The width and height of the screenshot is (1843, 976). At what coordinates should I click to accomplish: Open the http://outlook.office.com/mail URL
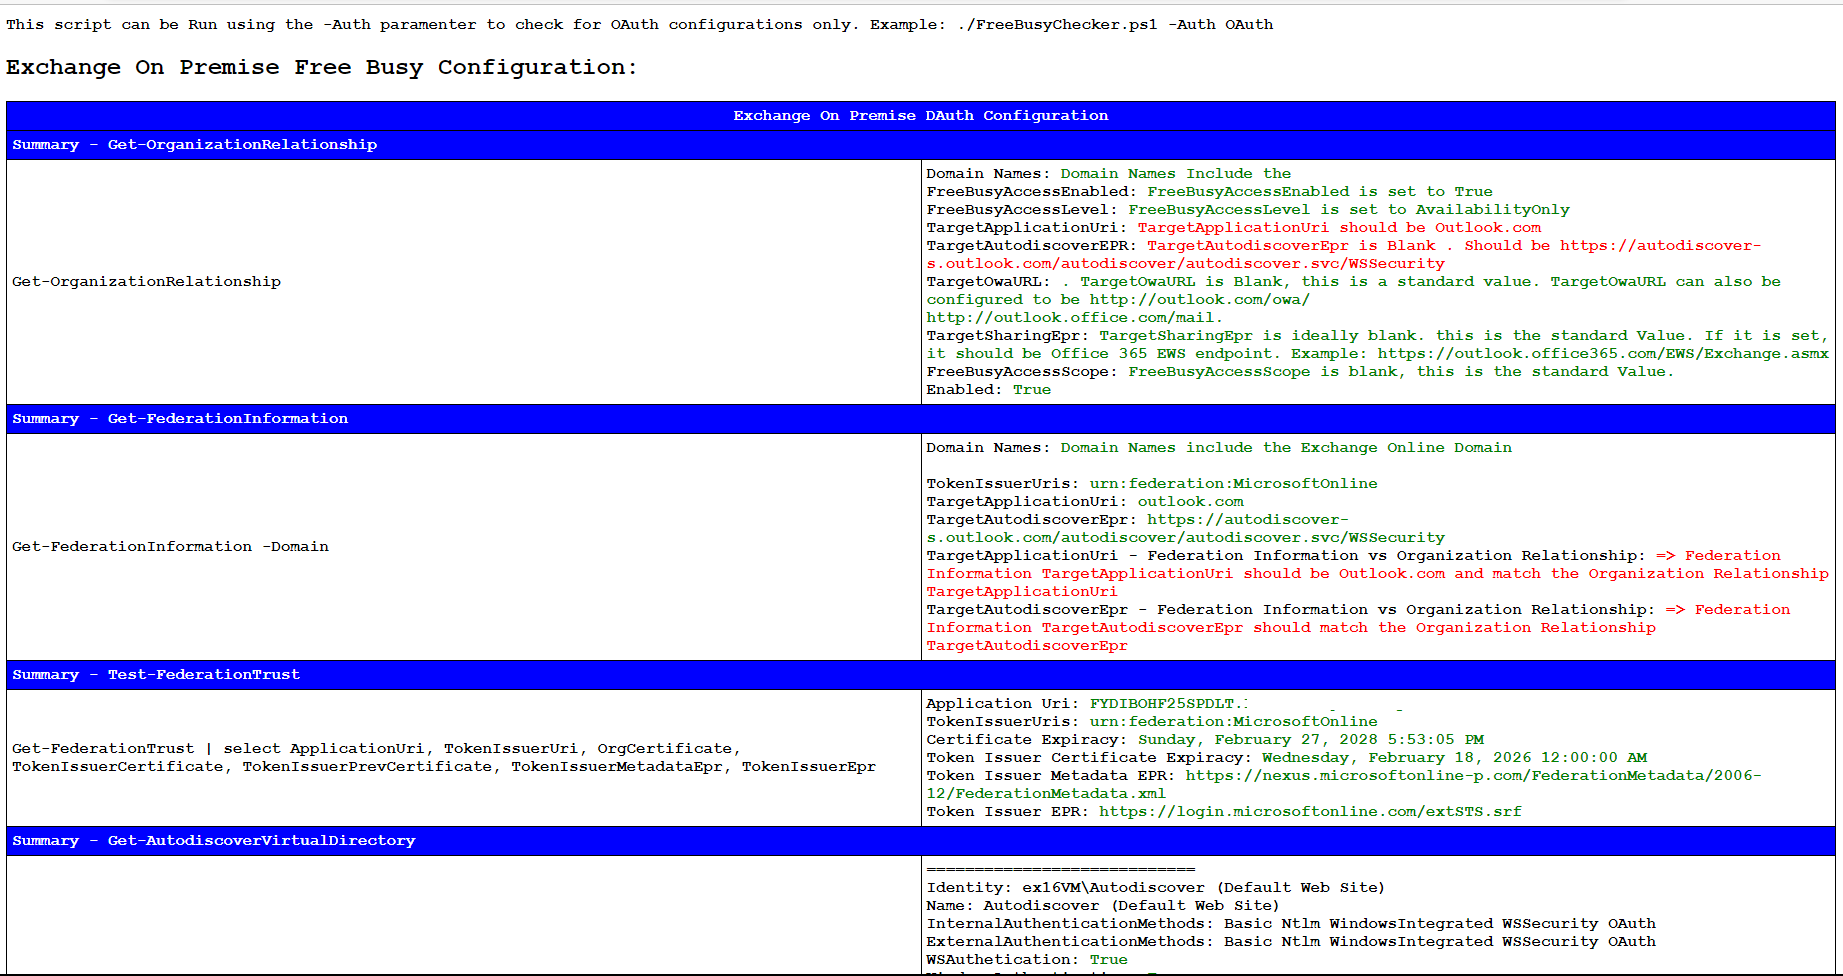tap(1073, 318)
